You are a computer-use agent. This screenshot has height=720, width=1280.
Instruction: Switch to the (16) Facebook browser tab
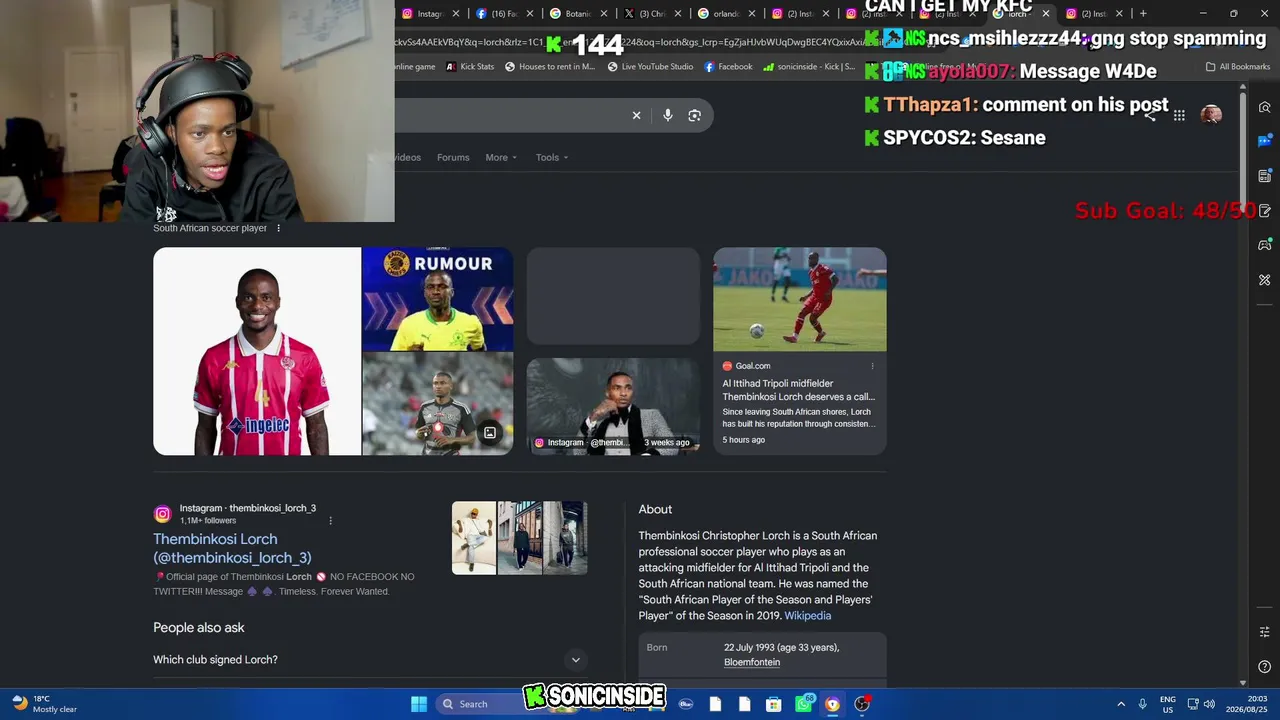click(x=505, y=14)
